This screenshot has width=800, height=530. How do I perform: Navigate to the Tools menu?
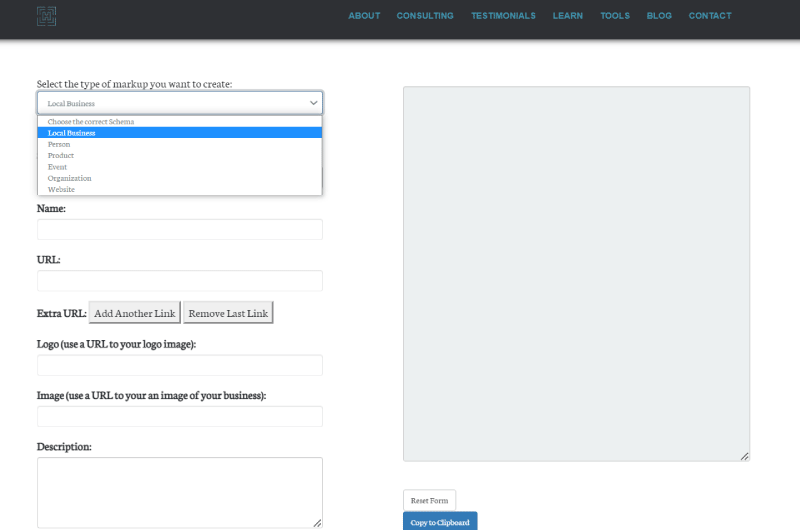[614, 16]
